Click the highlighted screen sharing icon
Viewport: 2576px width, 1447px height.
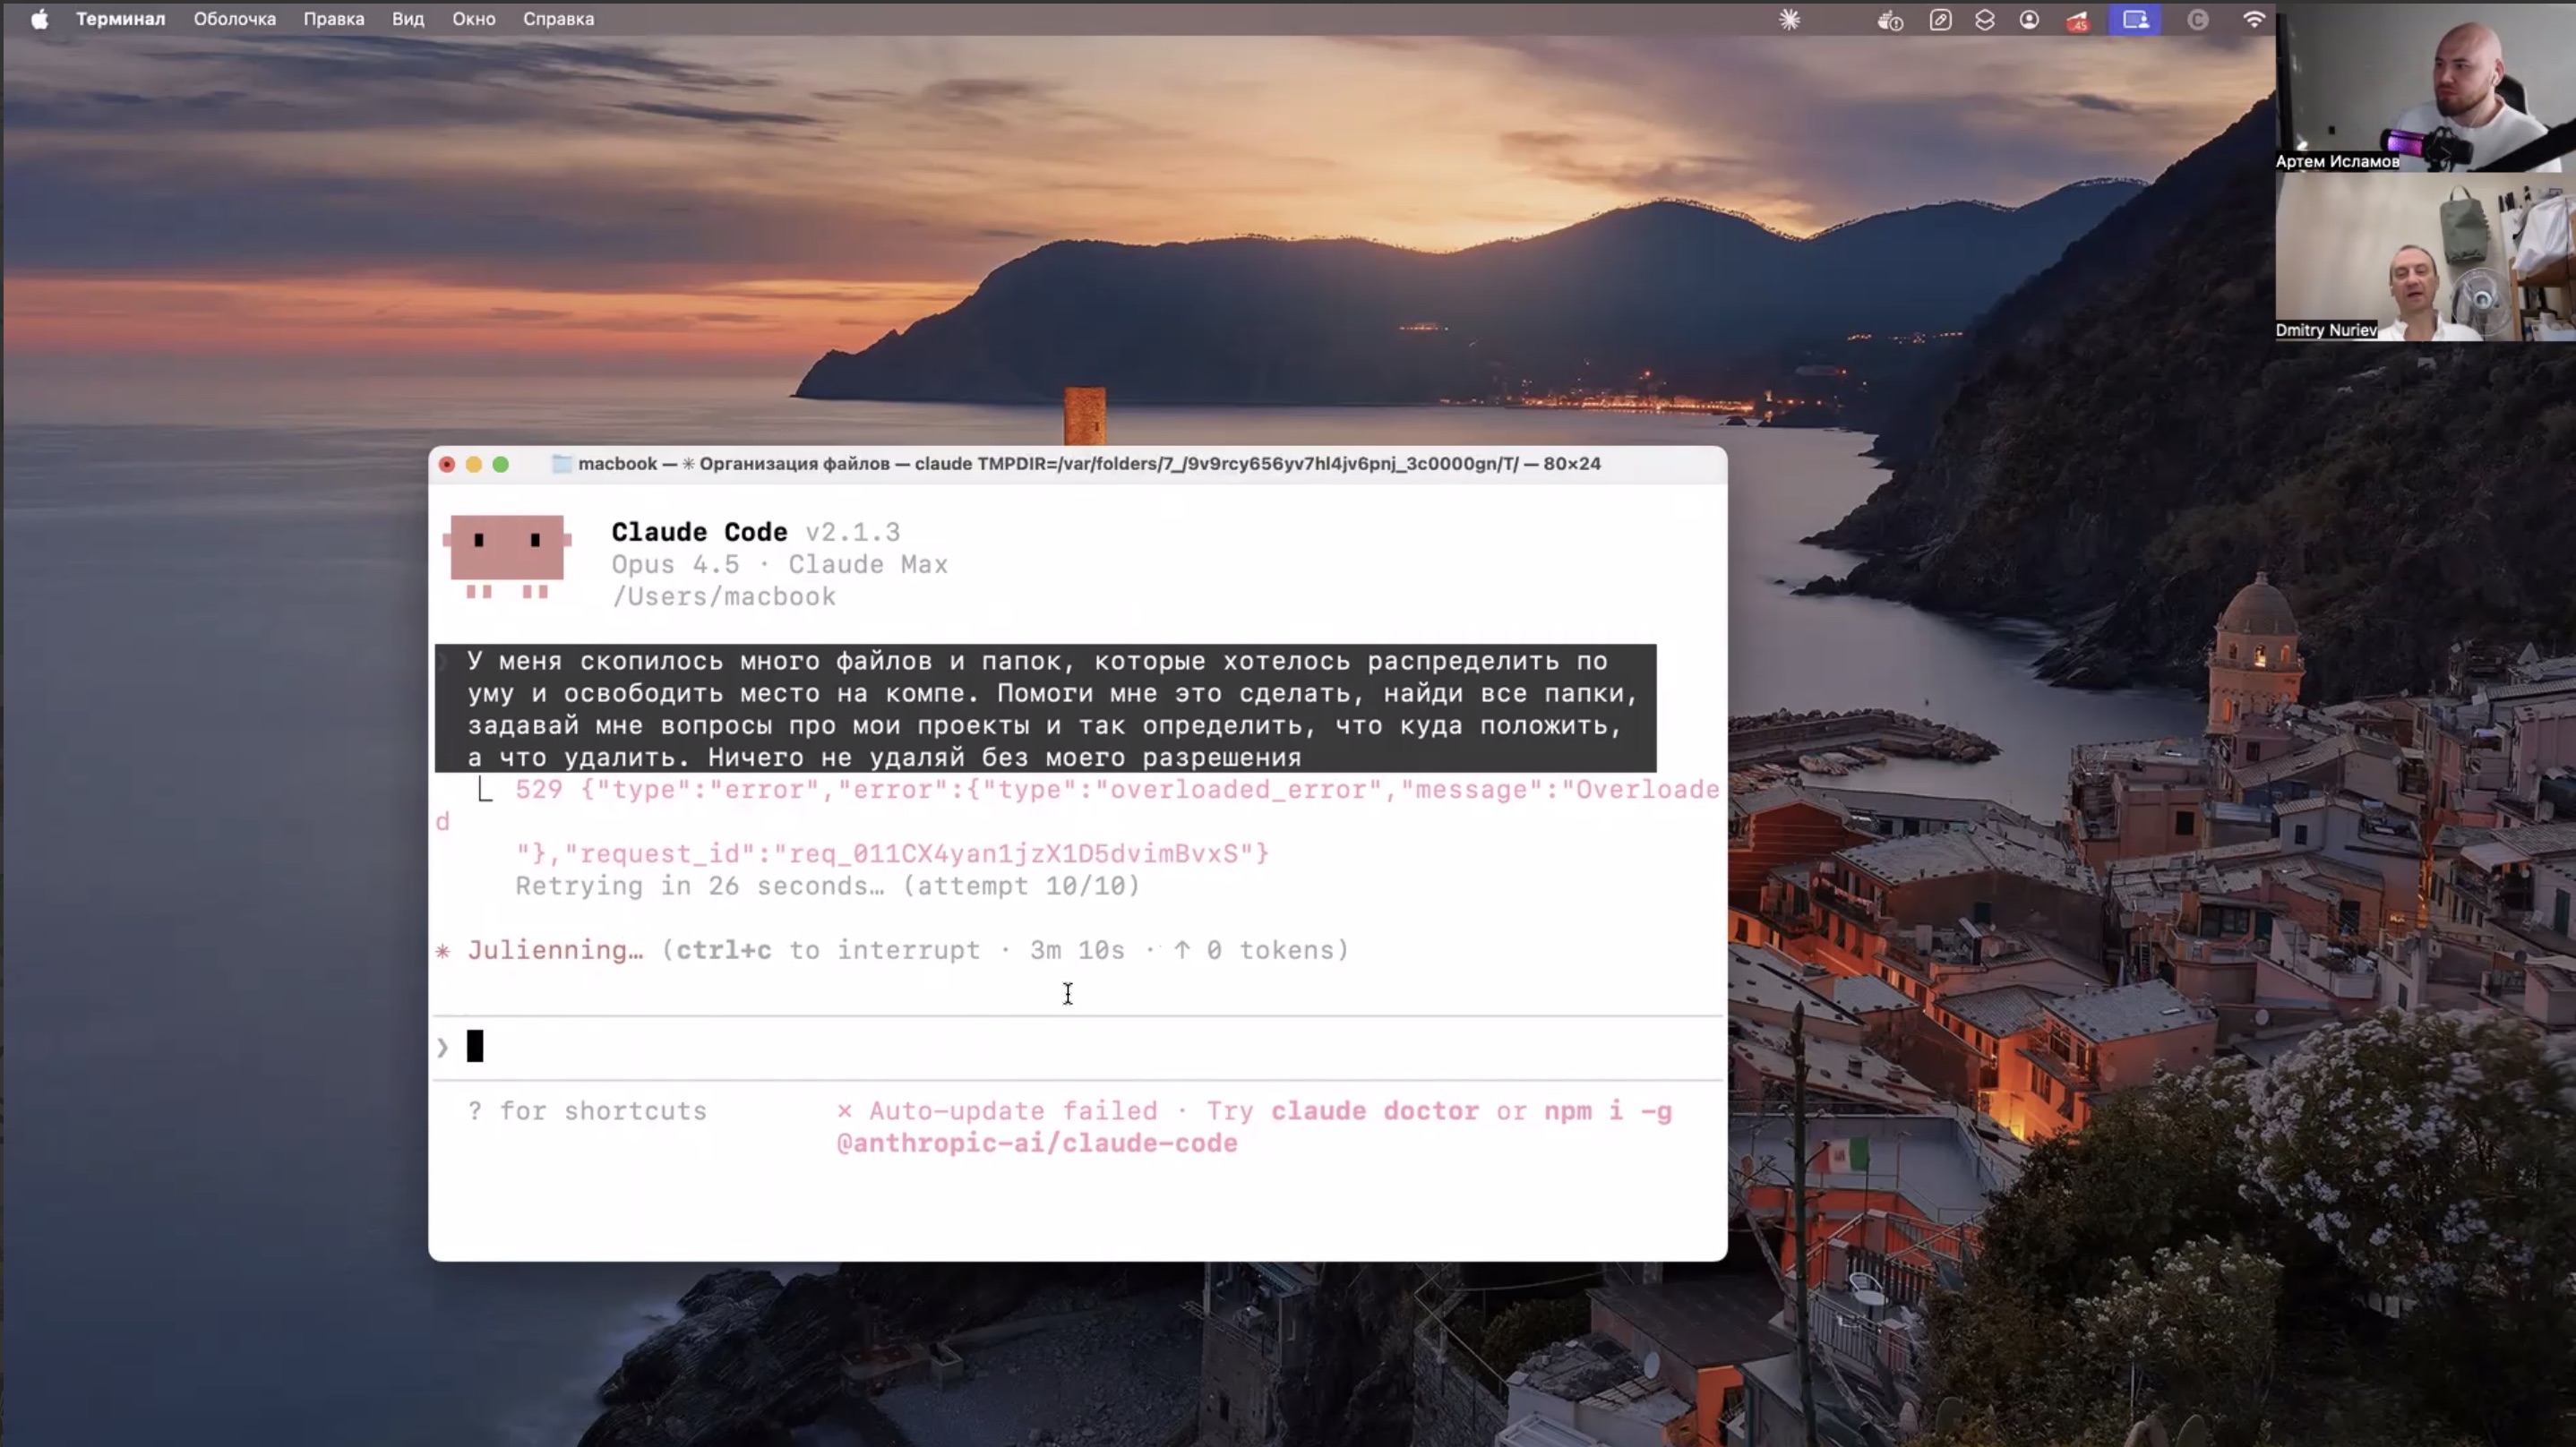tap(2135, 20)
